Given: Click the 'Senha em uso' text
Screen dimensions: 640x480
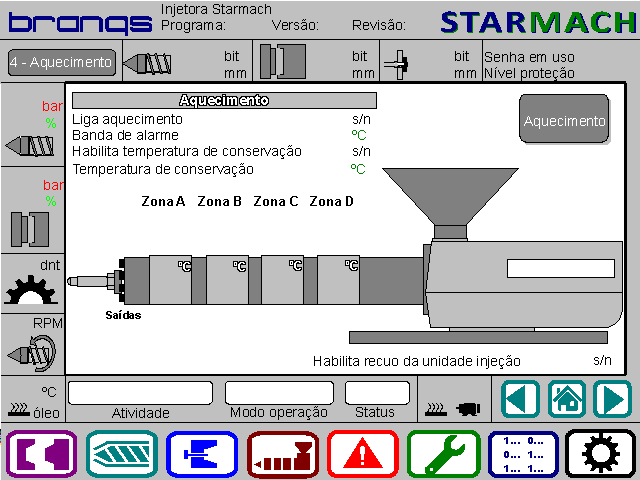Looking at the screenshot, I should pyautogui.click(x=529, y=57).
